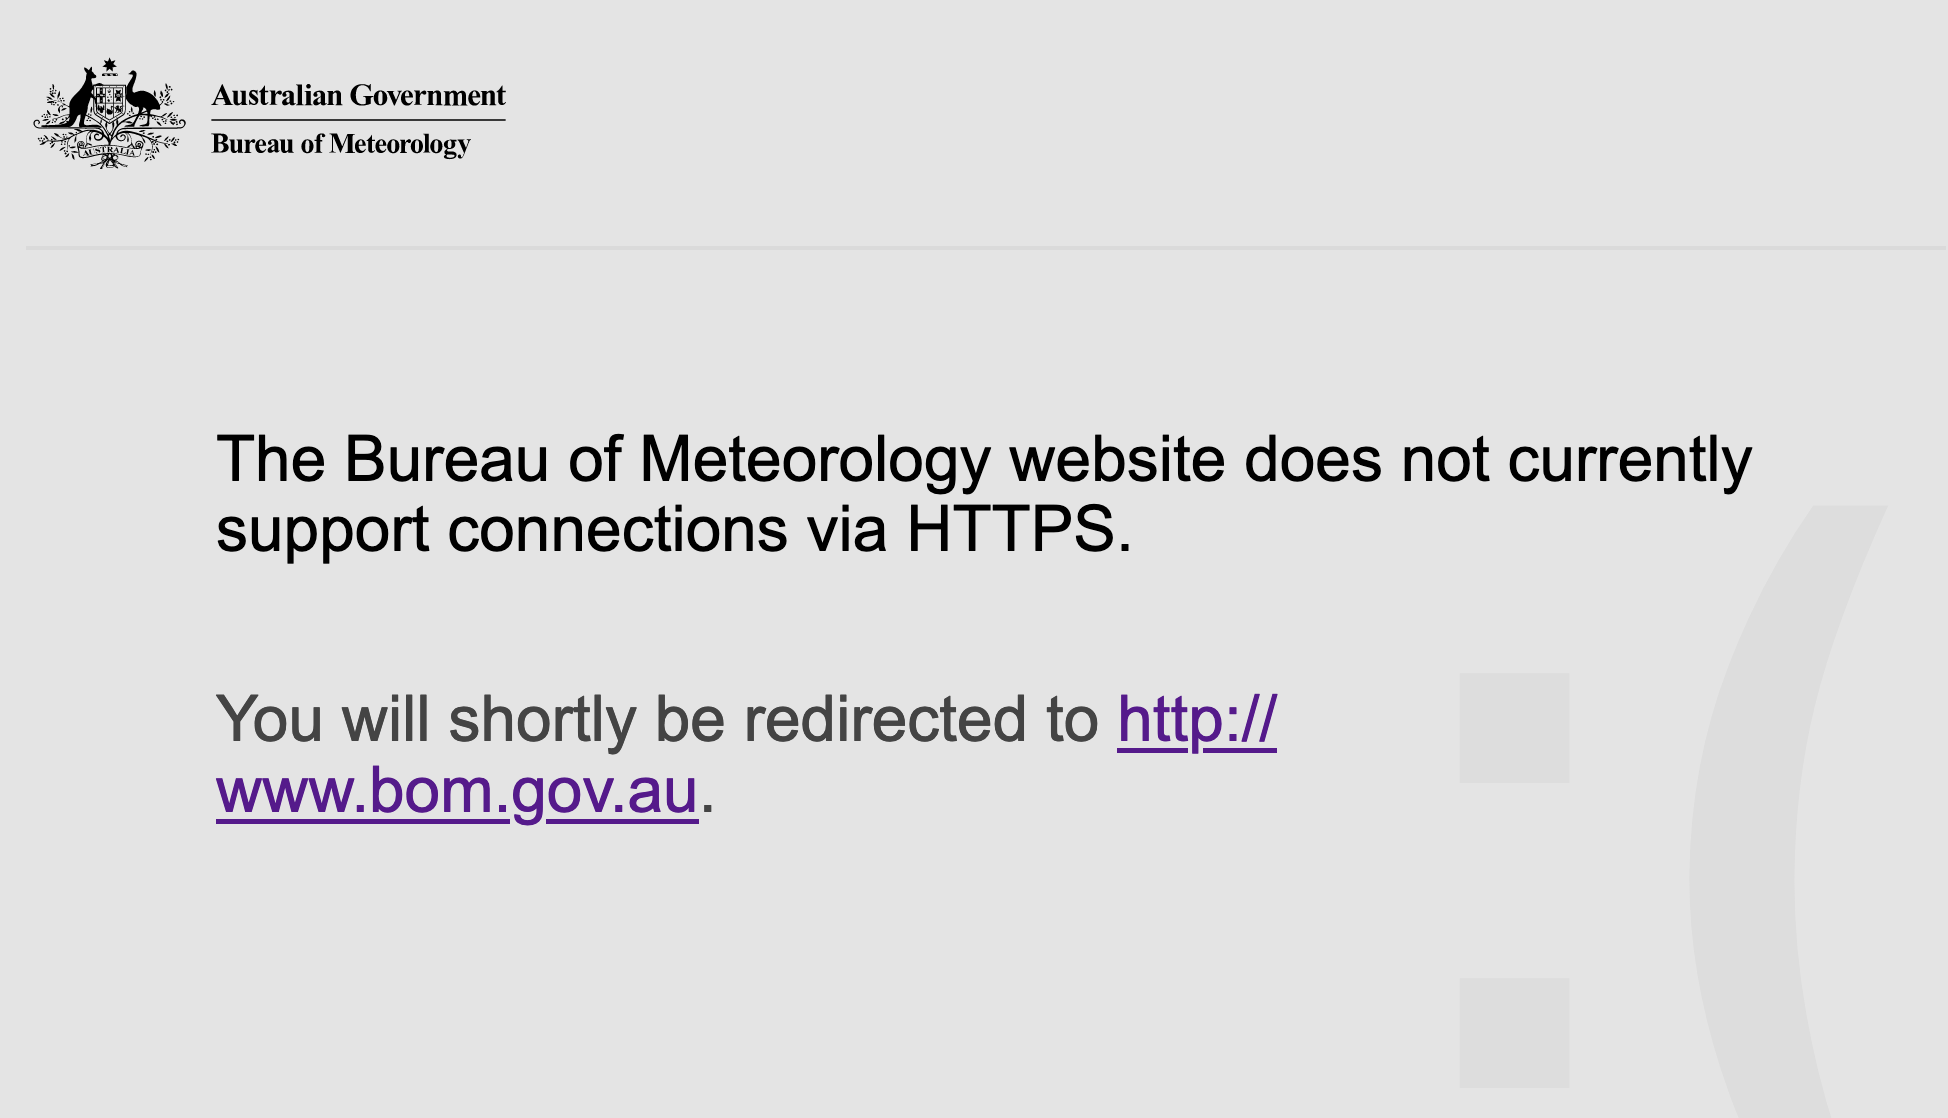Viewport: 1948px width, 1118px height.
Task: Open the http:// redirect link
Action: point(1196,719)
